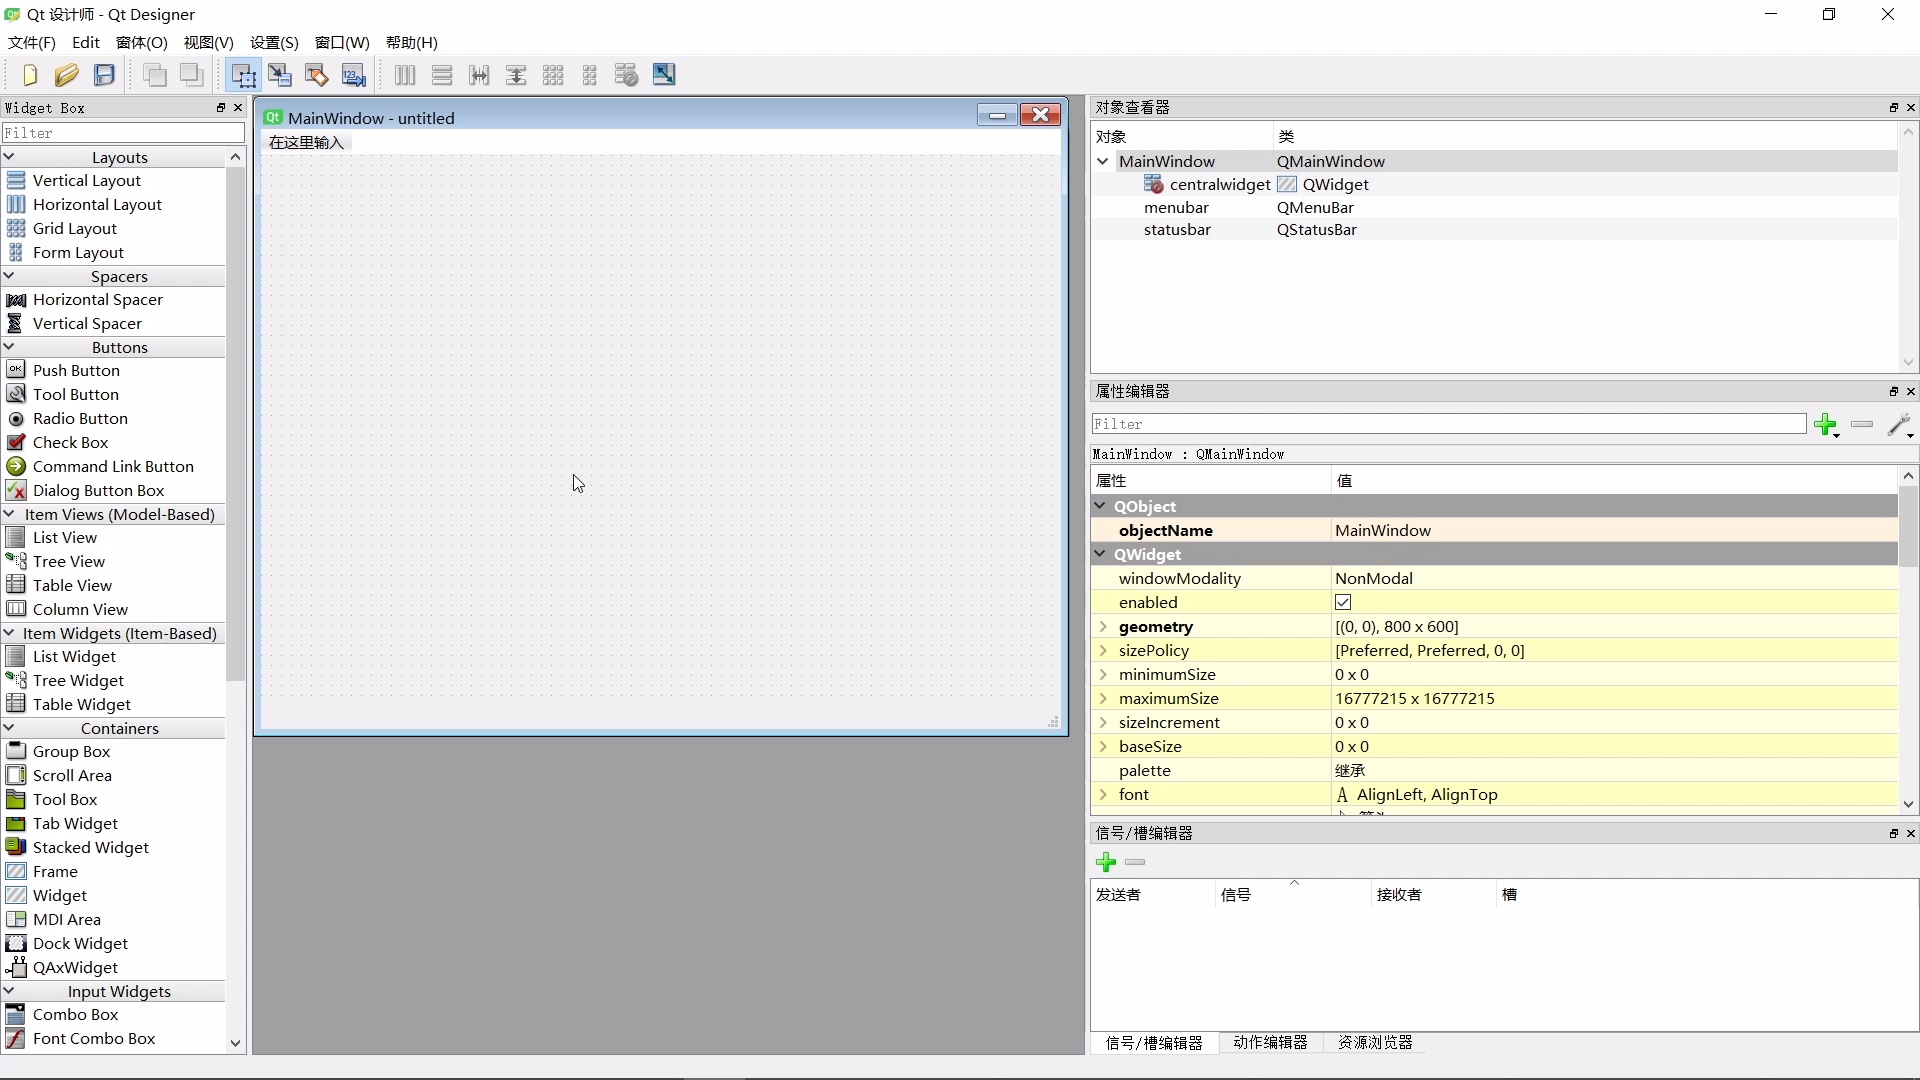Screen dimensions: 1920x1080
Task: Open the 窗口(W) menu
Action: tap(342, 42)
